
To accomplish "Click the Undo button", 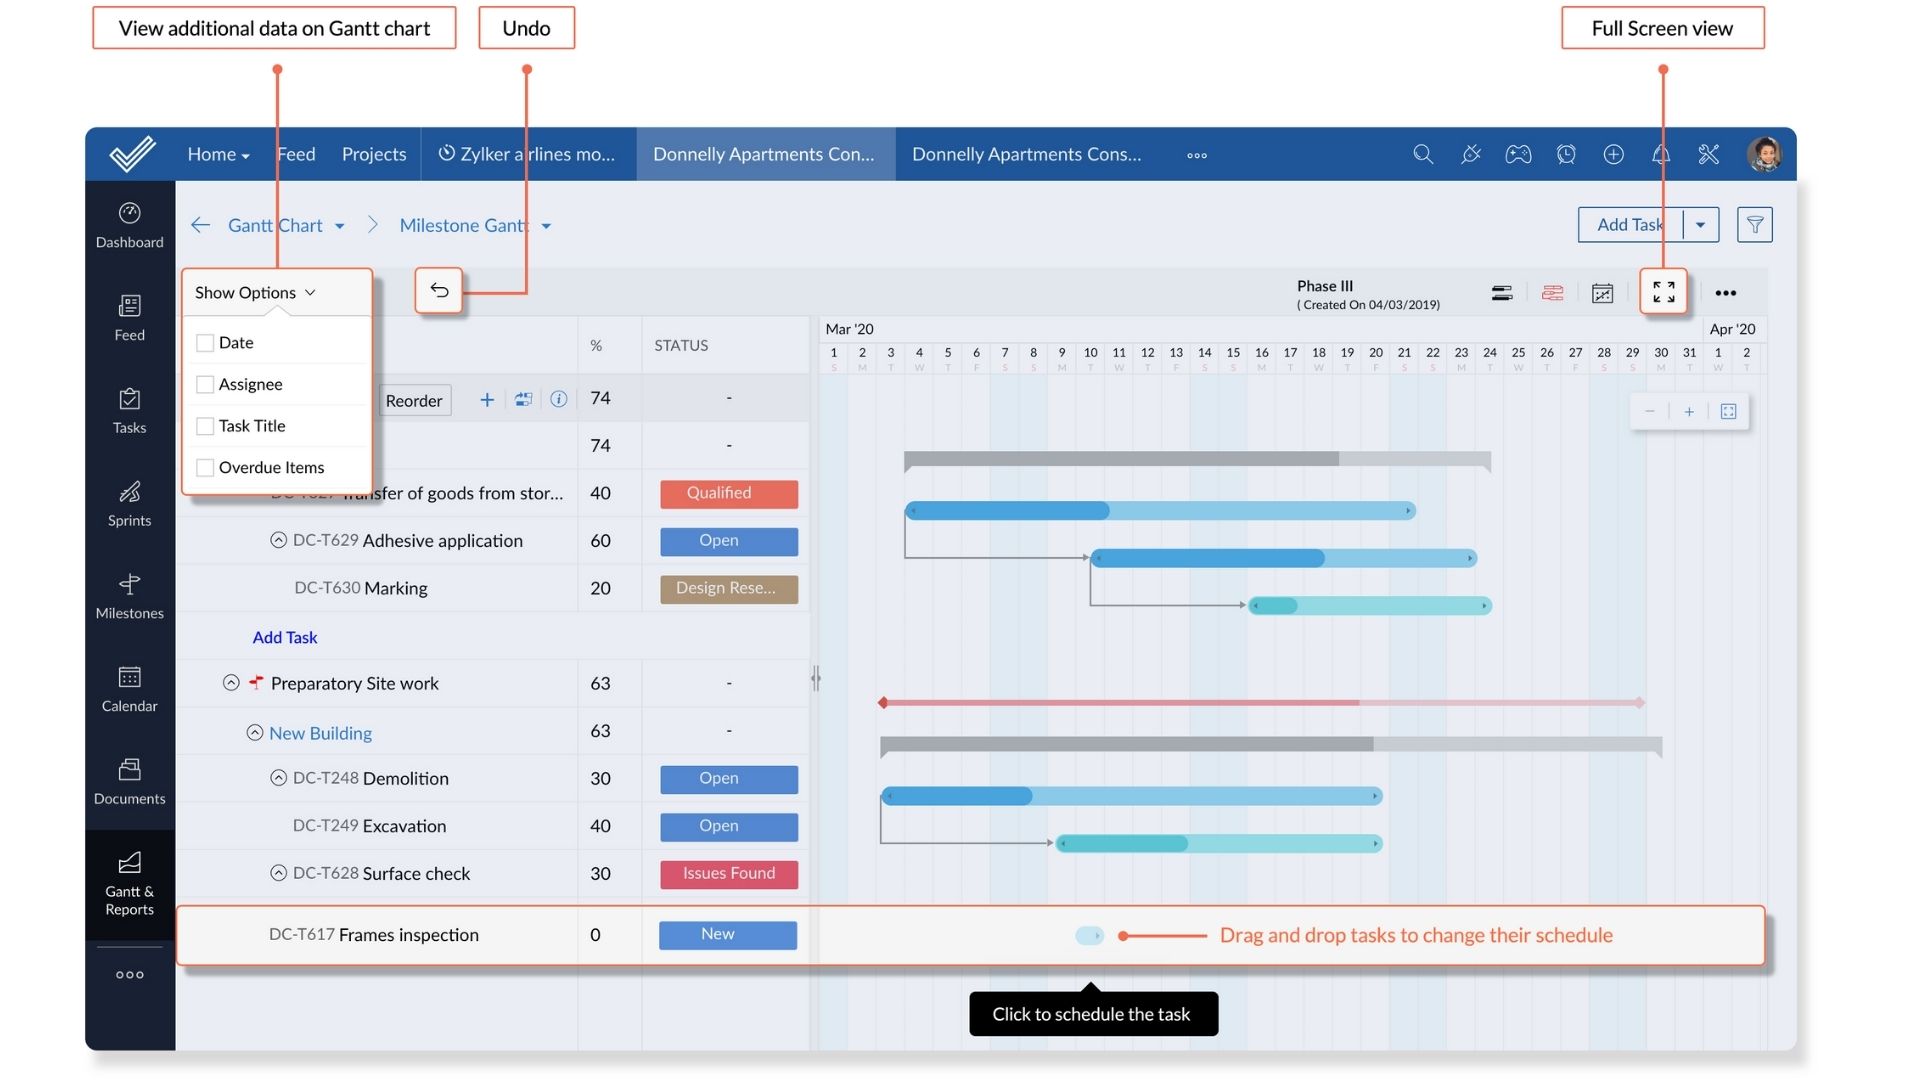I will 438,290.
